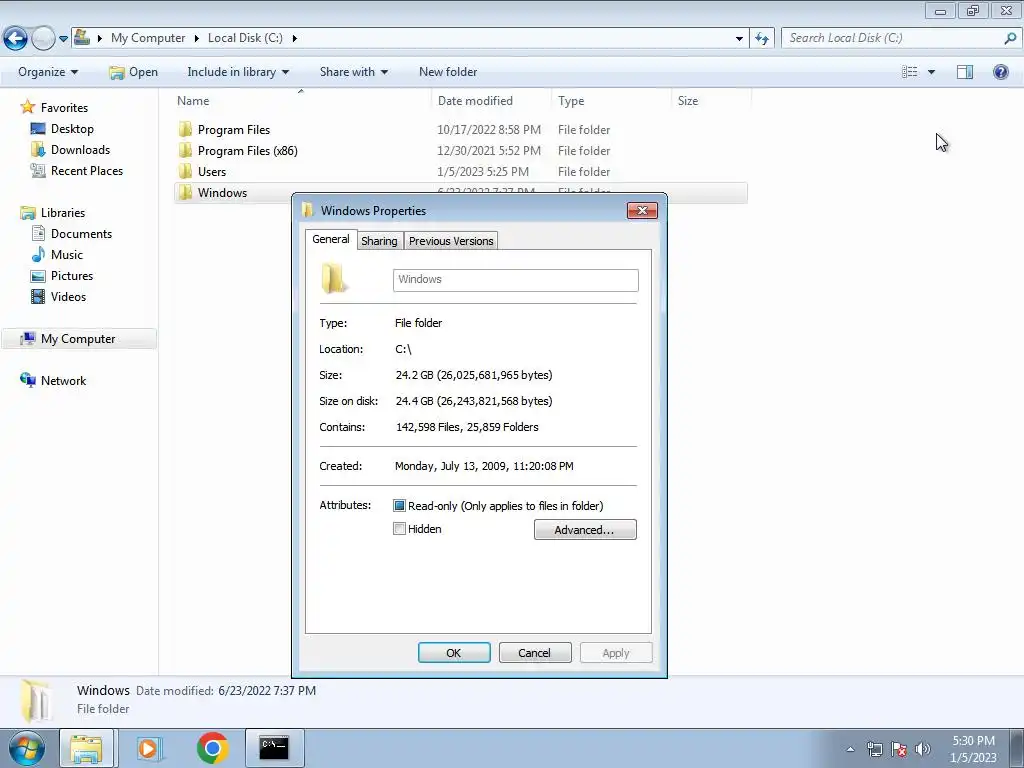The height and width of the screenshot is (768, 1024).
Task: Open the Include in library dropdown
Action: click(x=238, y=72)
